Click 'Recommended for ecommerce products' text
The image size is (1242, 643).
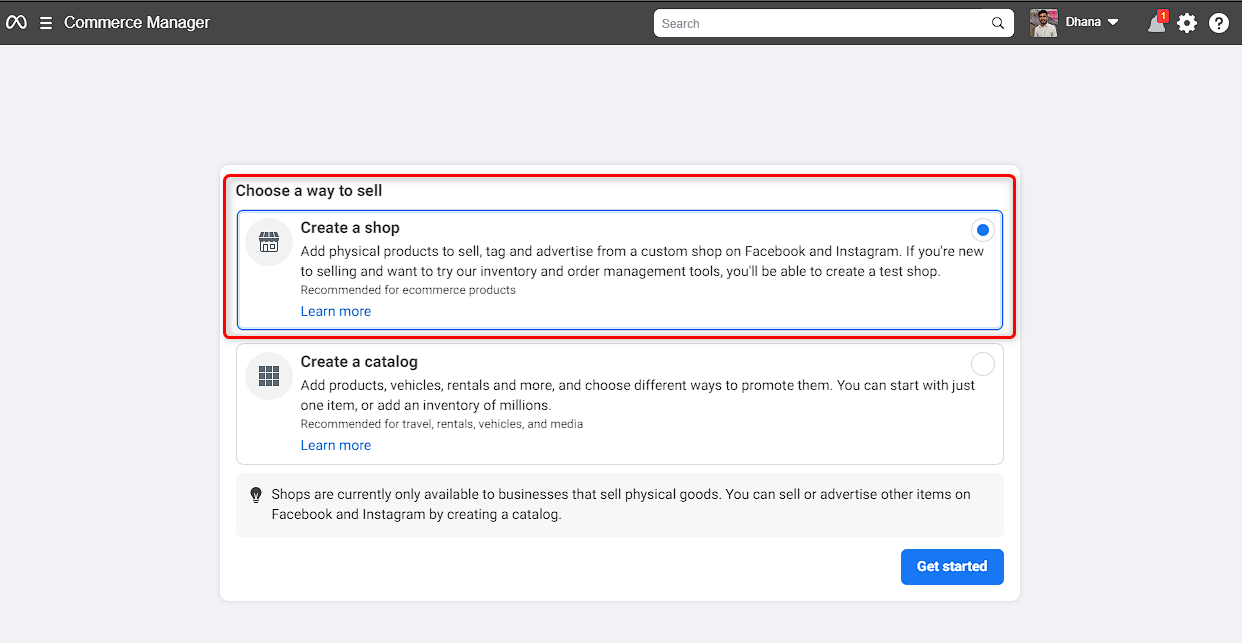tap(408, 290)
